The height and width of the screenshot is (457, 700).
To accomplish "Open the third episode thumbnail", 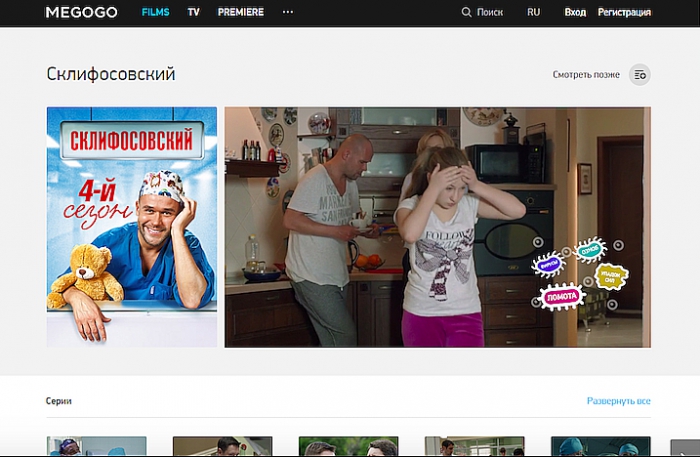I will pos(348,446).
